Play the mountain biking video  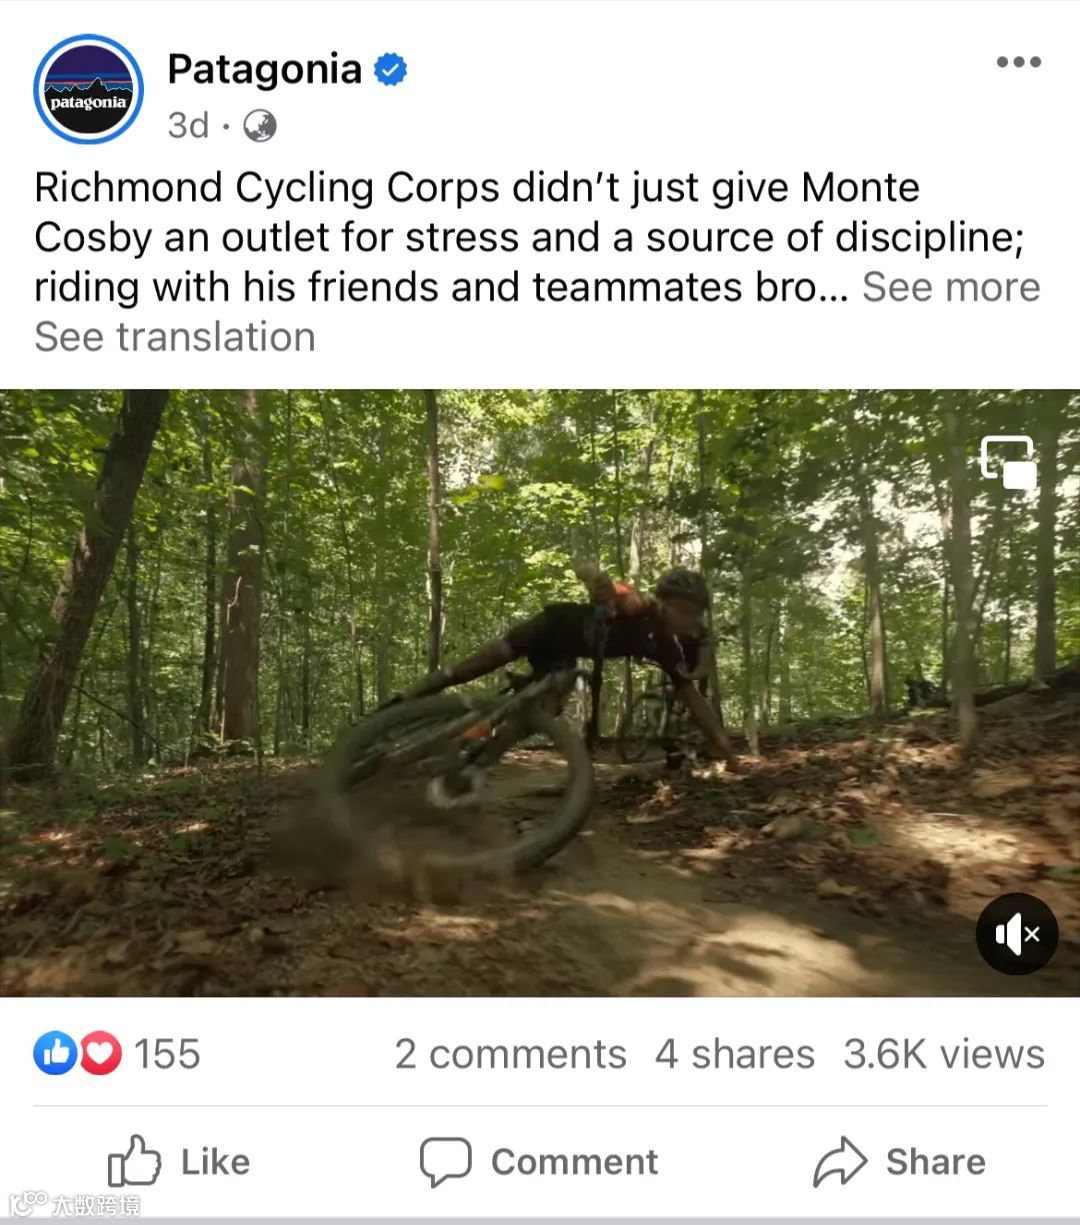tap(540, 693)
